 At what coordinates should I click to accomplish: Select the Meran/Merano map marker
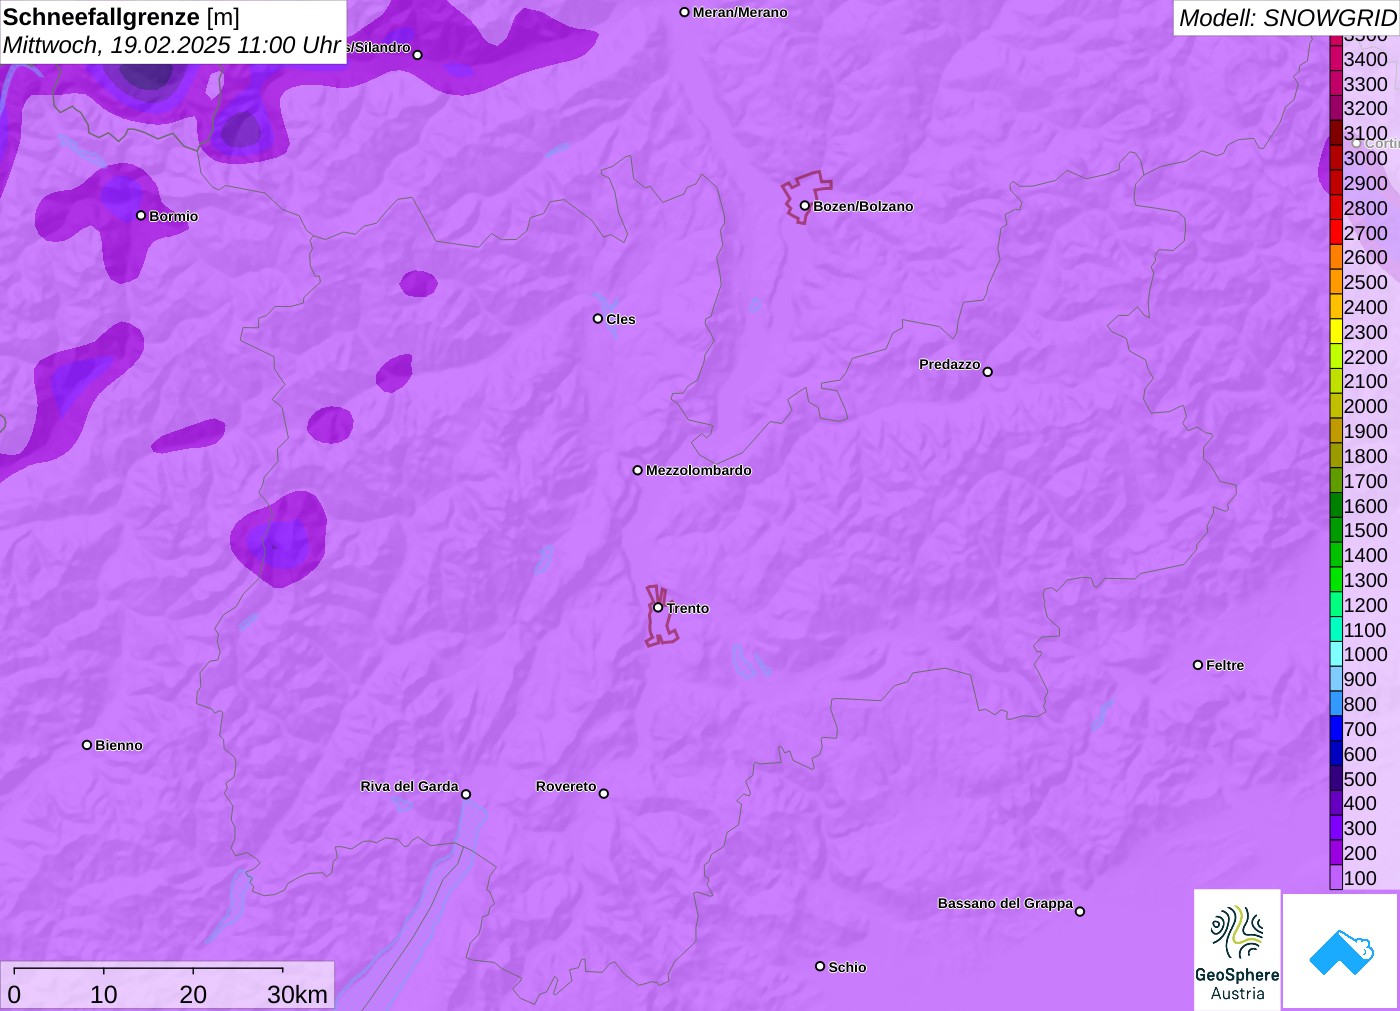(x=684, y=12)
